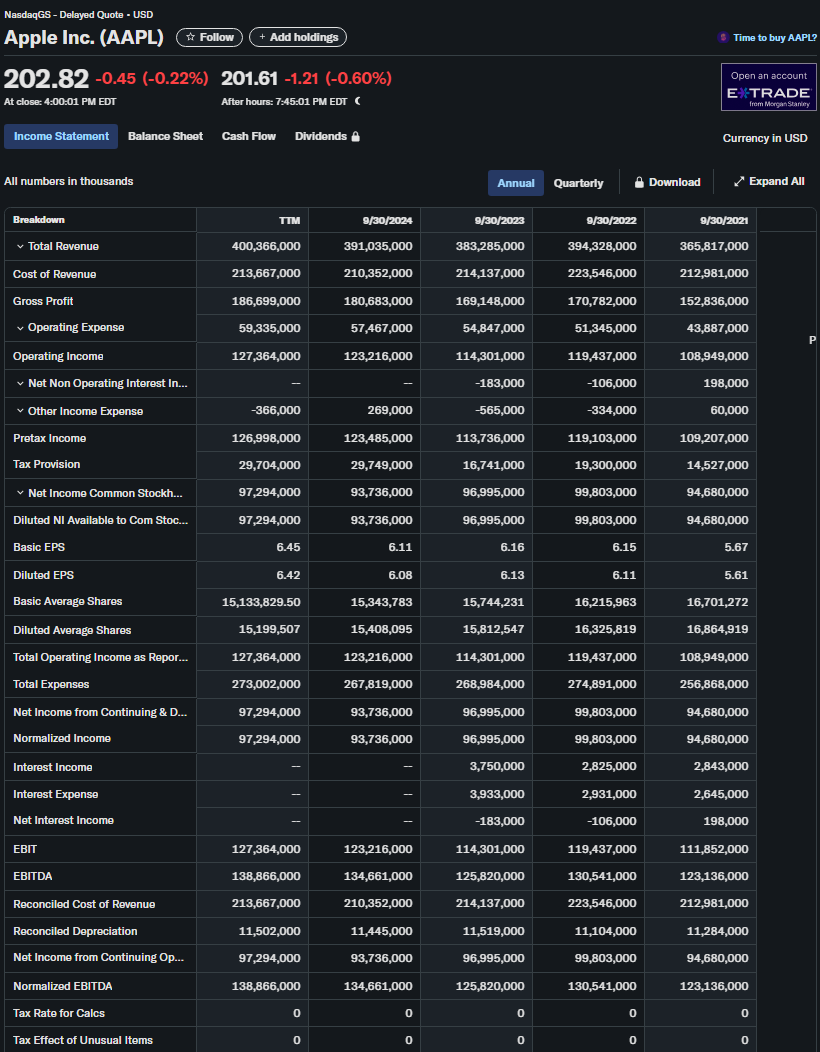This screenshot has height=1052, width=820.
Task: Click the star icon in Follow button
Action: pyautogui.click(x=191, y=38)
